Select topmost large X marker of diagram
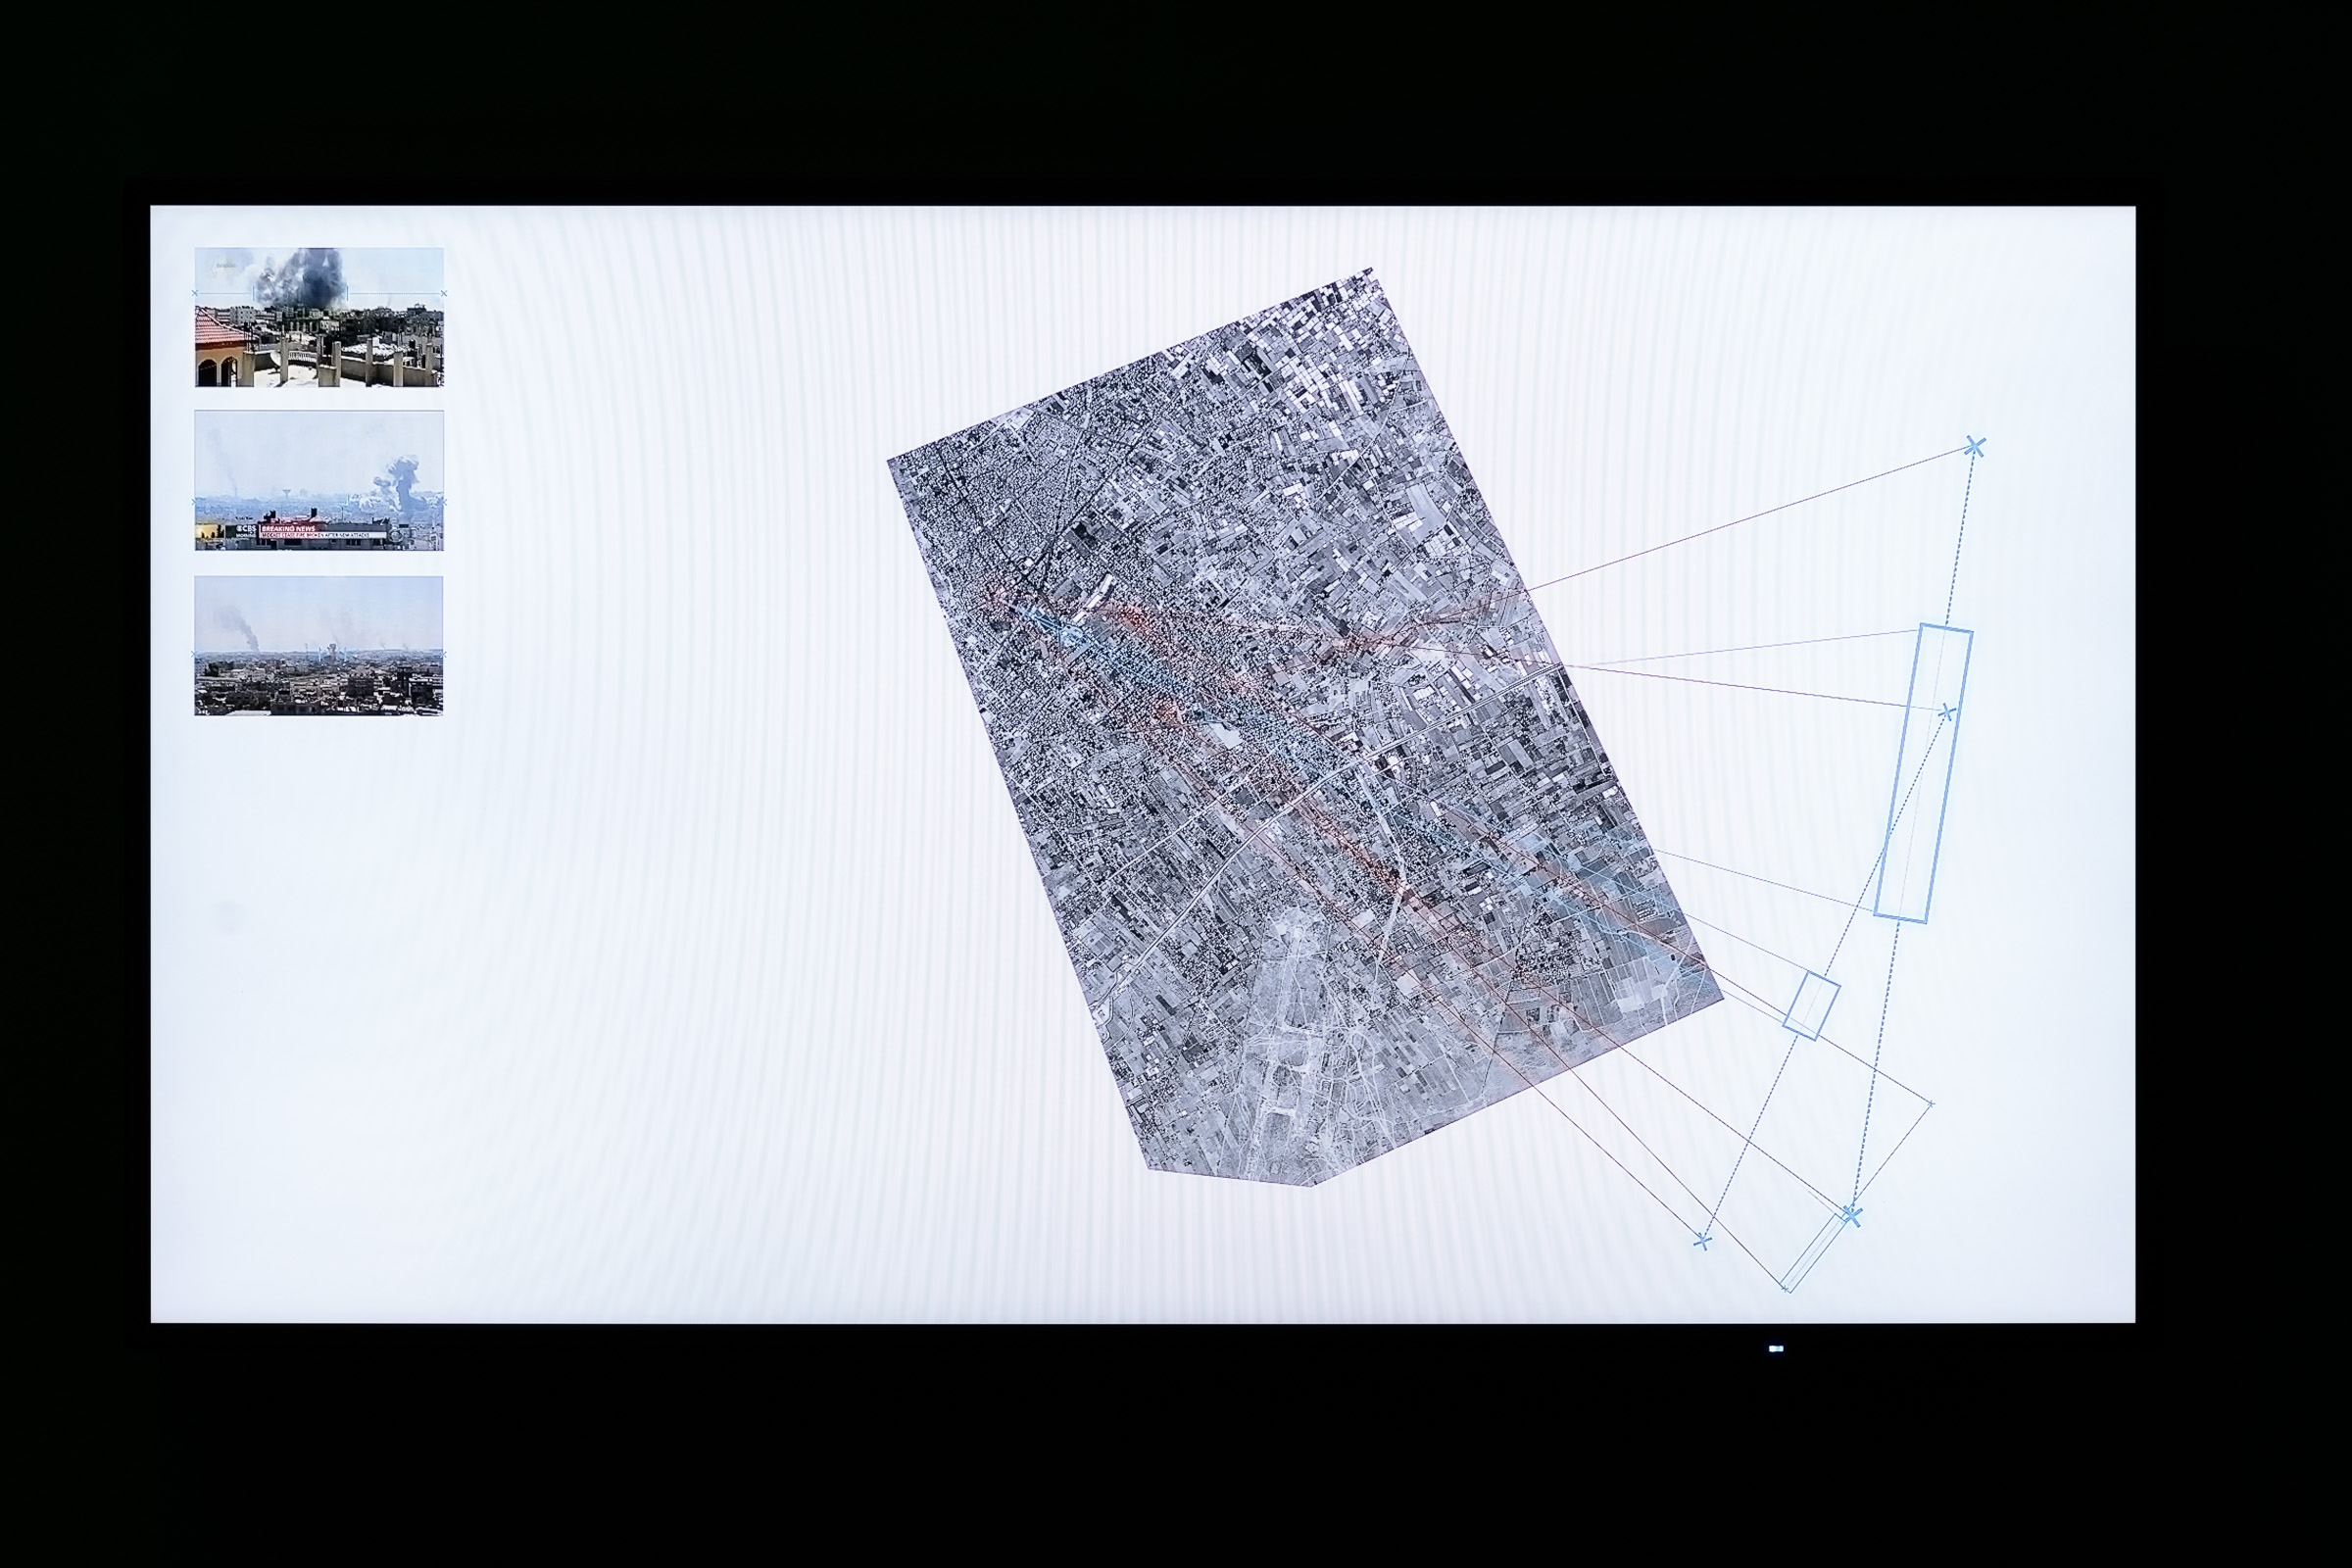This screenshot has height=1568, width=2352. click(x=1974, y=446)
